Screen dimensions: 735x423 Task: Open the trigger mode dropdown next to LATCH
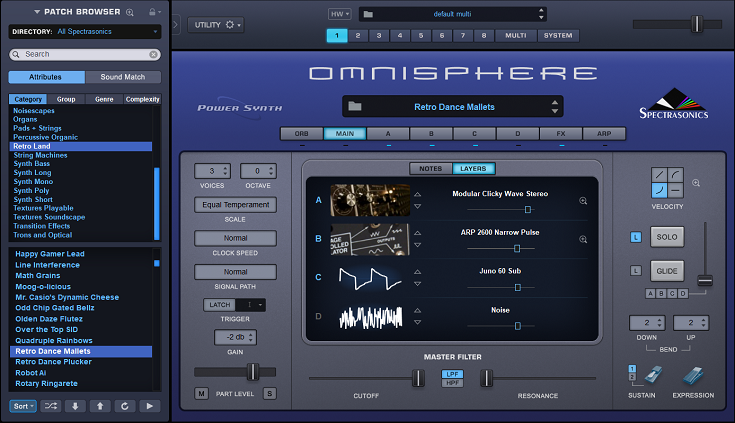pos(251,305)
